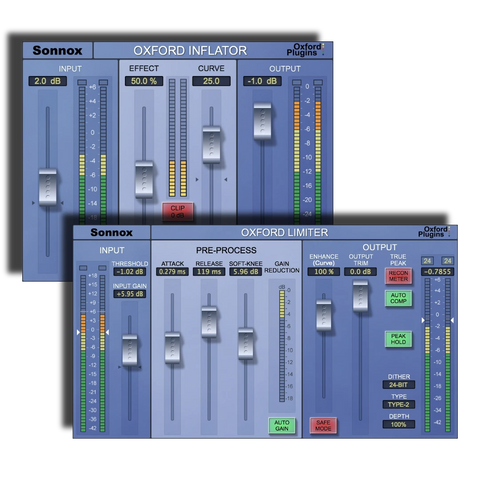The width and height of the screenshot is (480, 480).
Task: Click the Inflator effect value 50.0 %
Action: pos(144,81)
